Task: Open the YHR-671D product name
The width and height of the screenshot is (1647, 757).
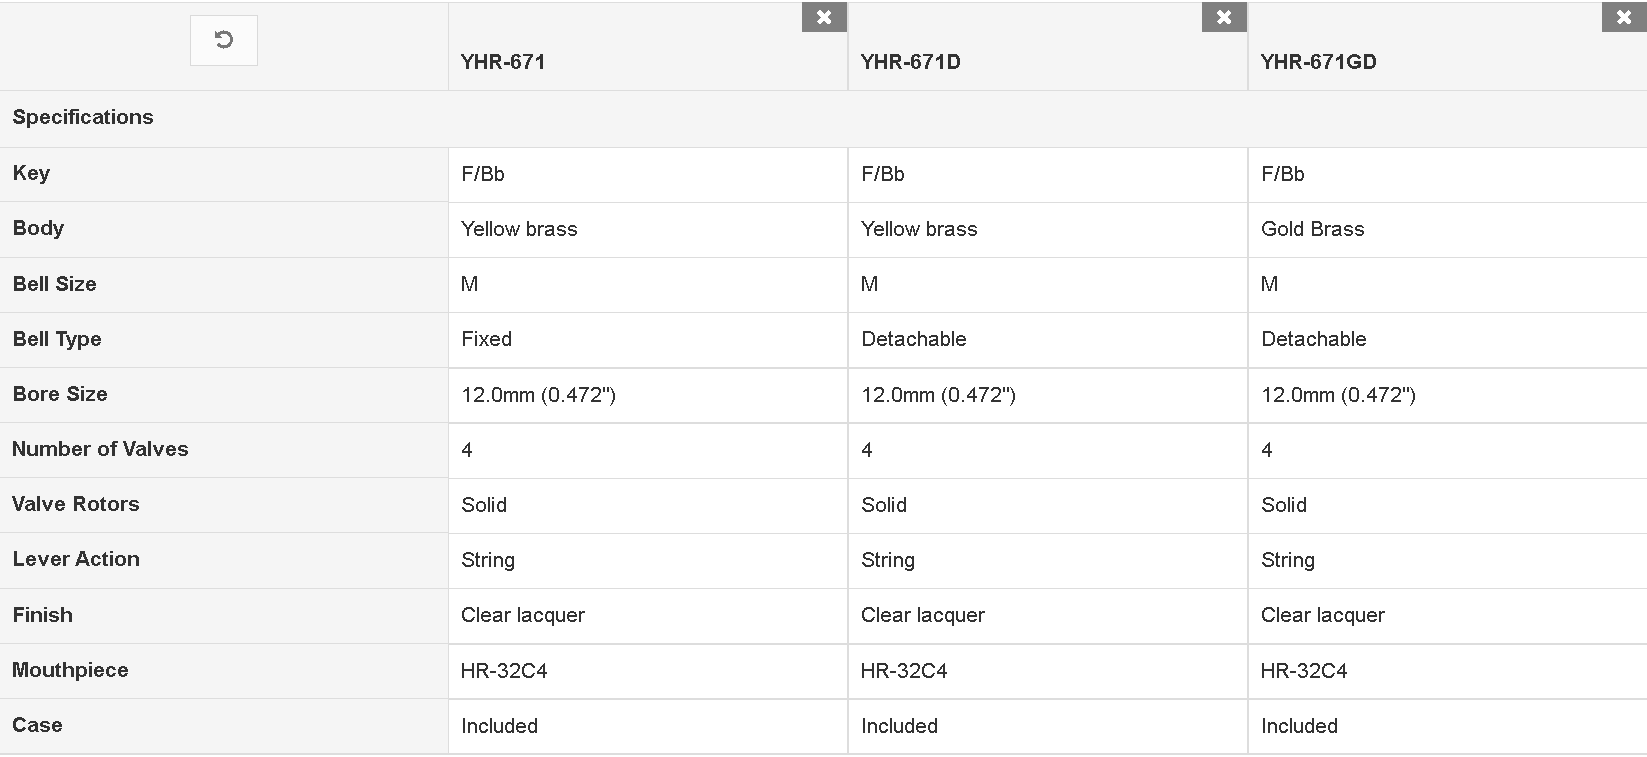Action: point(910,62)
